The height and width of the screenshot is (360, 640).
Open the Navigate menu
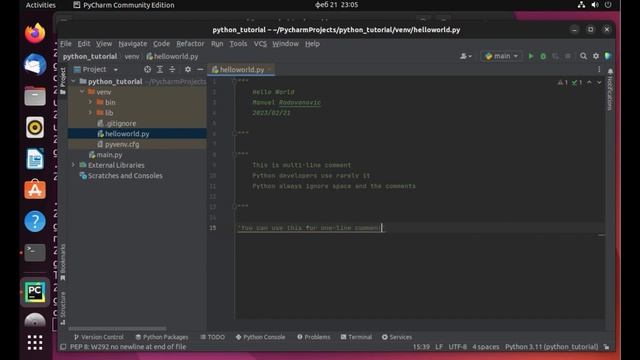(133, 44)
